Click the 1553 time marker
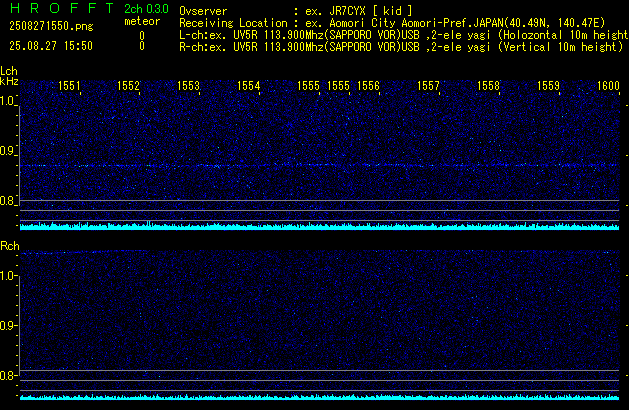629x410 pixels. click(188, 86)
